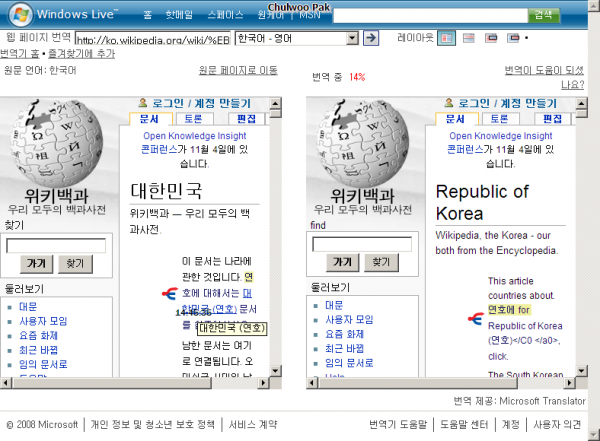Click 찾기 button in original pane
The height and width of the screenshot is (441, 600).
point(75,263)
